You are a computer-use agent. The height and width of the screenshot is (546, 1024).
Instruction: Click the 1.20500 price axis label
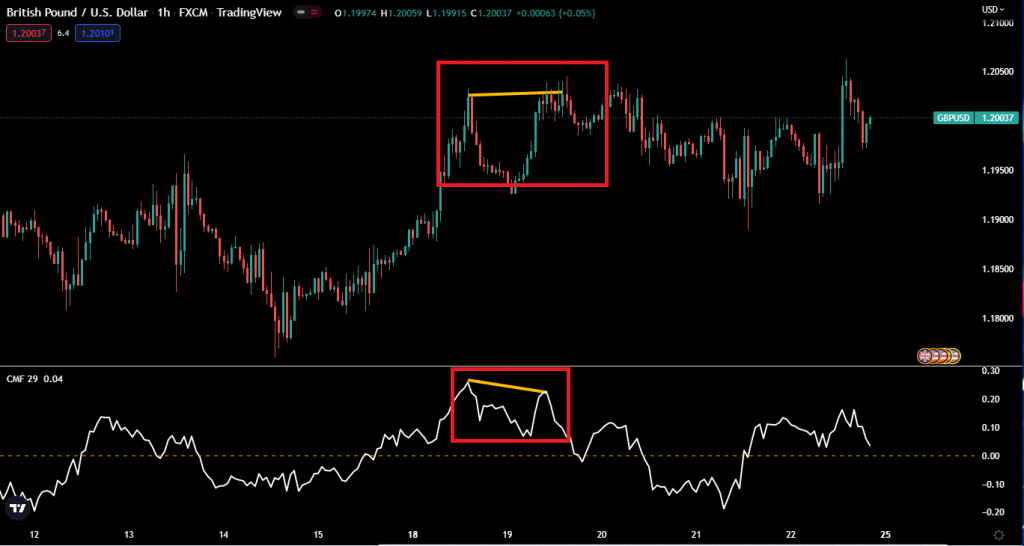(1000, 71)
